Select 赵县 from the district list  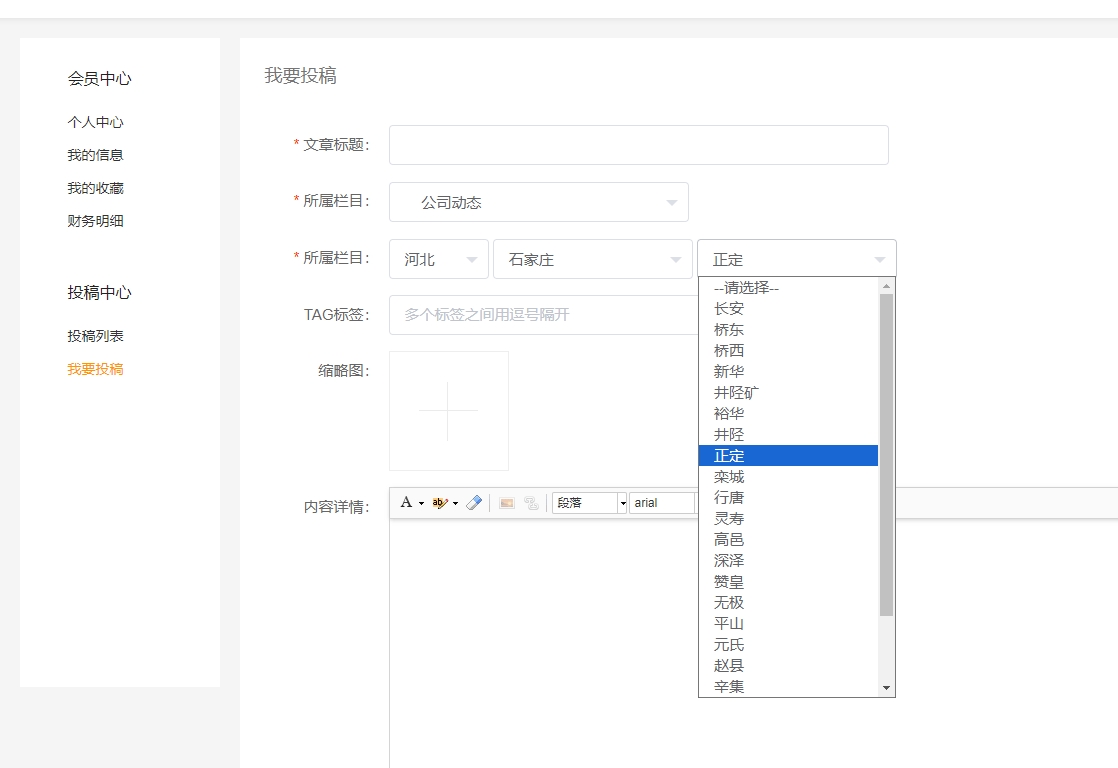tap(789, 665)
